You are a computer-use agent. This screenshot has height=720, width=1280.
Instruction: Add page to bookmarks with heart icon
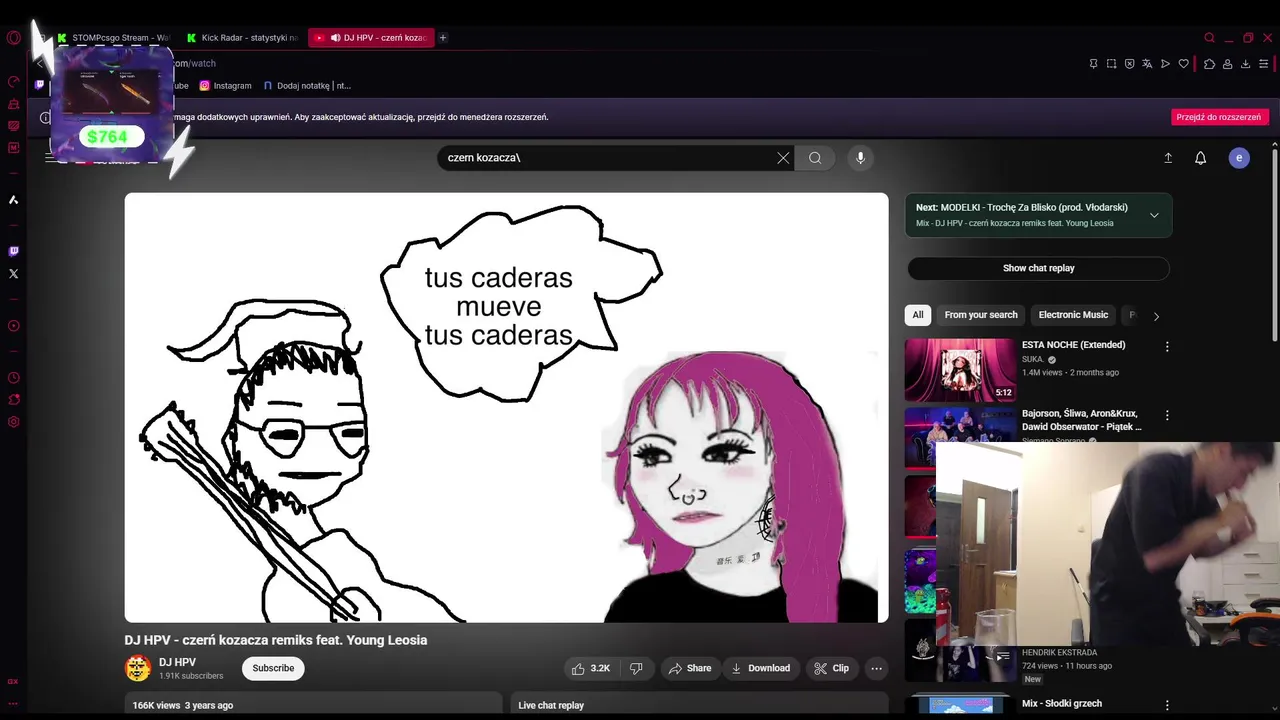tap(1183, 64)
